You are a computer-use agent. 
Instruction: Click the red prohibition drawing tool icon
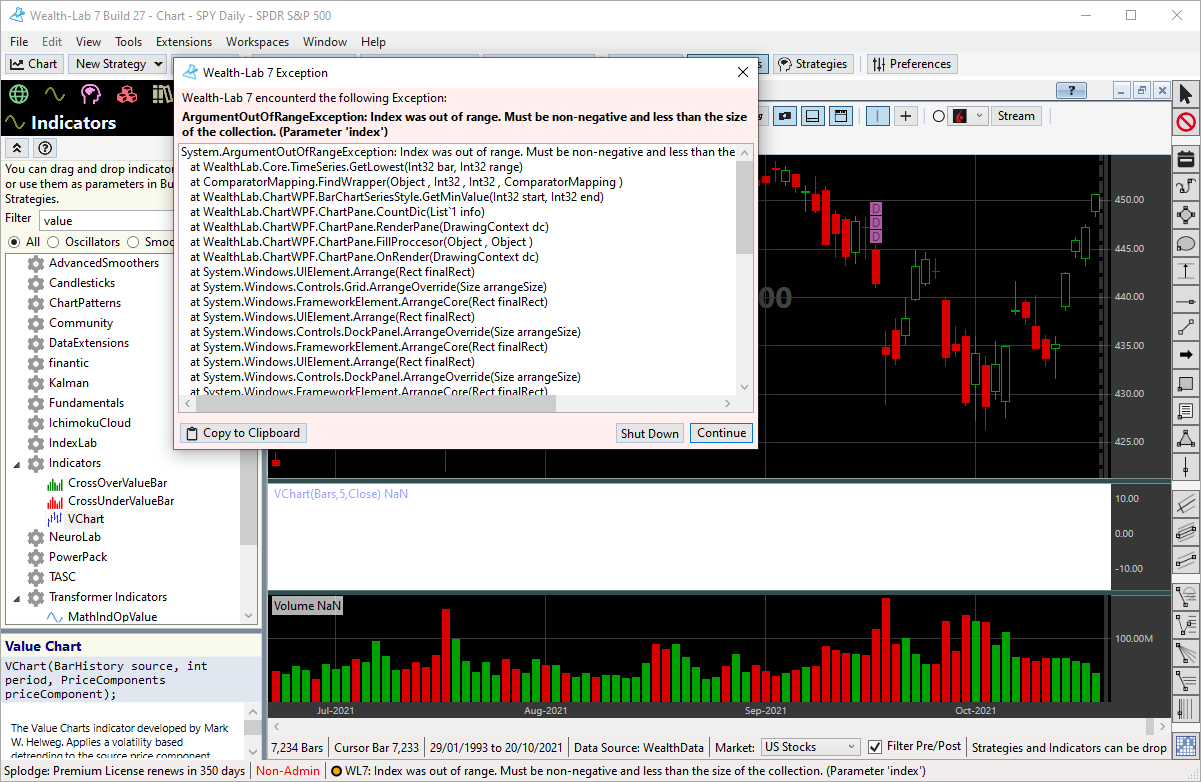point(1186,123)
